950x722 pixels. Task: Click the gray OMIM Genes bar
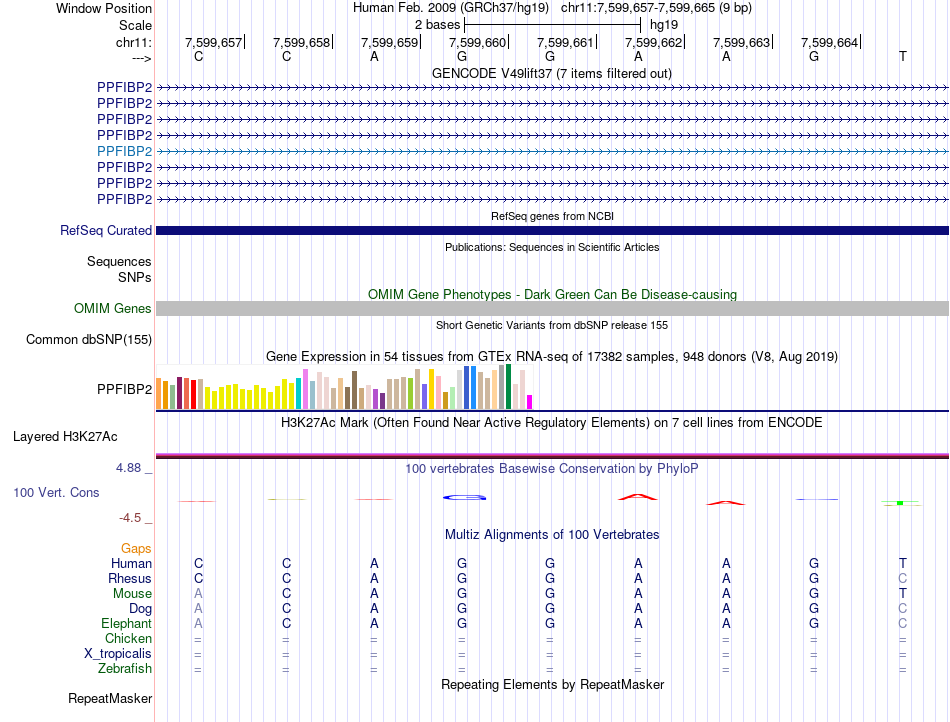click(552, 308)
